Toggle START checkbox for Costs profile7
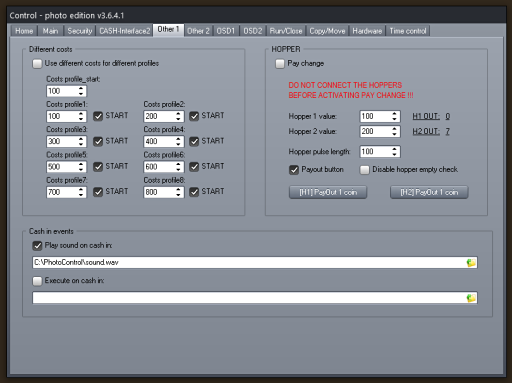The height and width of the screenshot is (383, 512). click(x=98, y=192)
